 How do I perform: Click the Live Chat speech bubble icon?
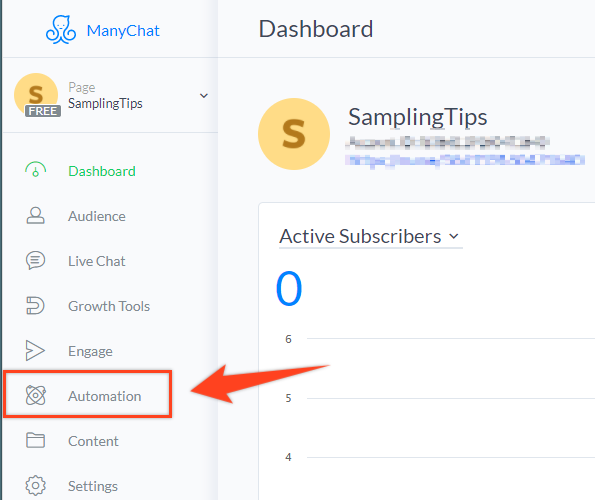click(35, 261)
